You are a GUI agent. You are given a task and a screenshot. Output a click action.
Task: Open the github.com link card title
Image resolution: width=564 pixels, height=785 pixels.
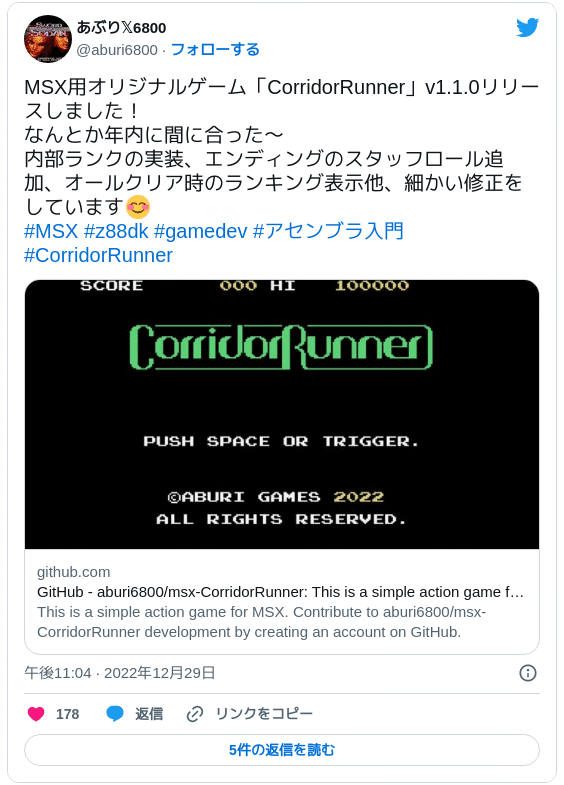pyautogui.click(x=280, y=592)
